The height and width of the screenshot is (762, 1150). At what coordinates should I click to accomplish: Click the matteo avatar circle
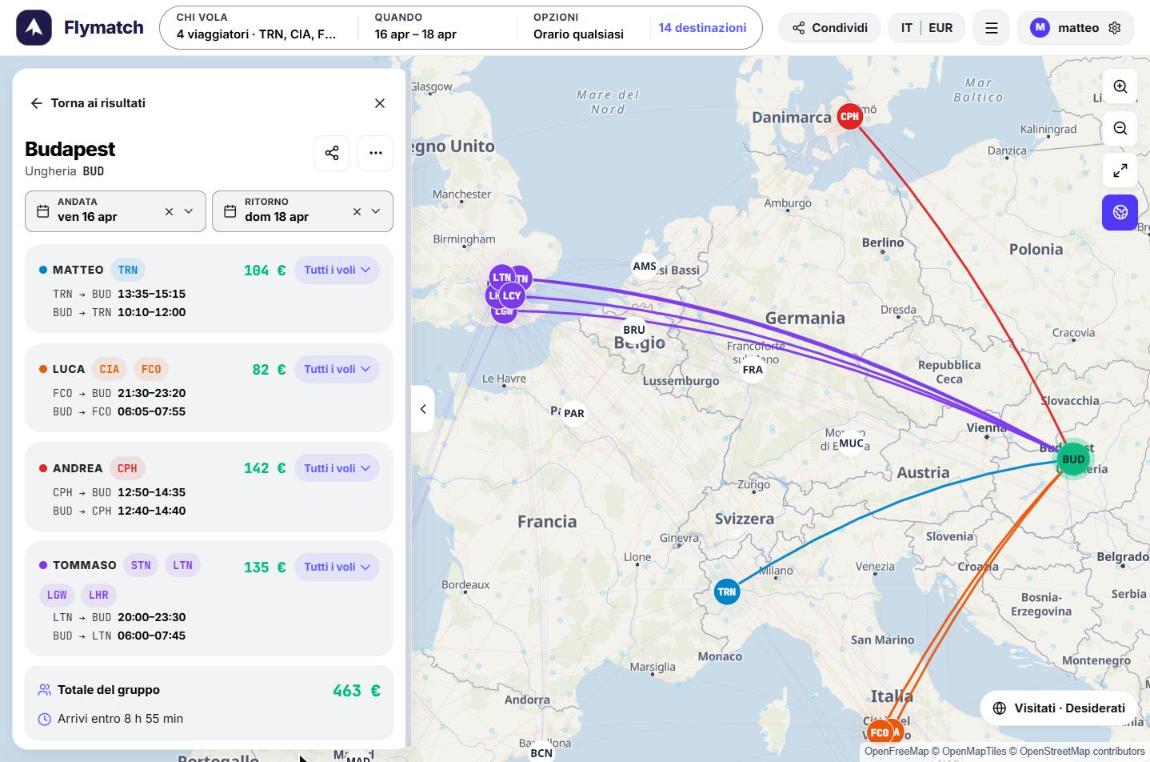tap(1039, 28)
